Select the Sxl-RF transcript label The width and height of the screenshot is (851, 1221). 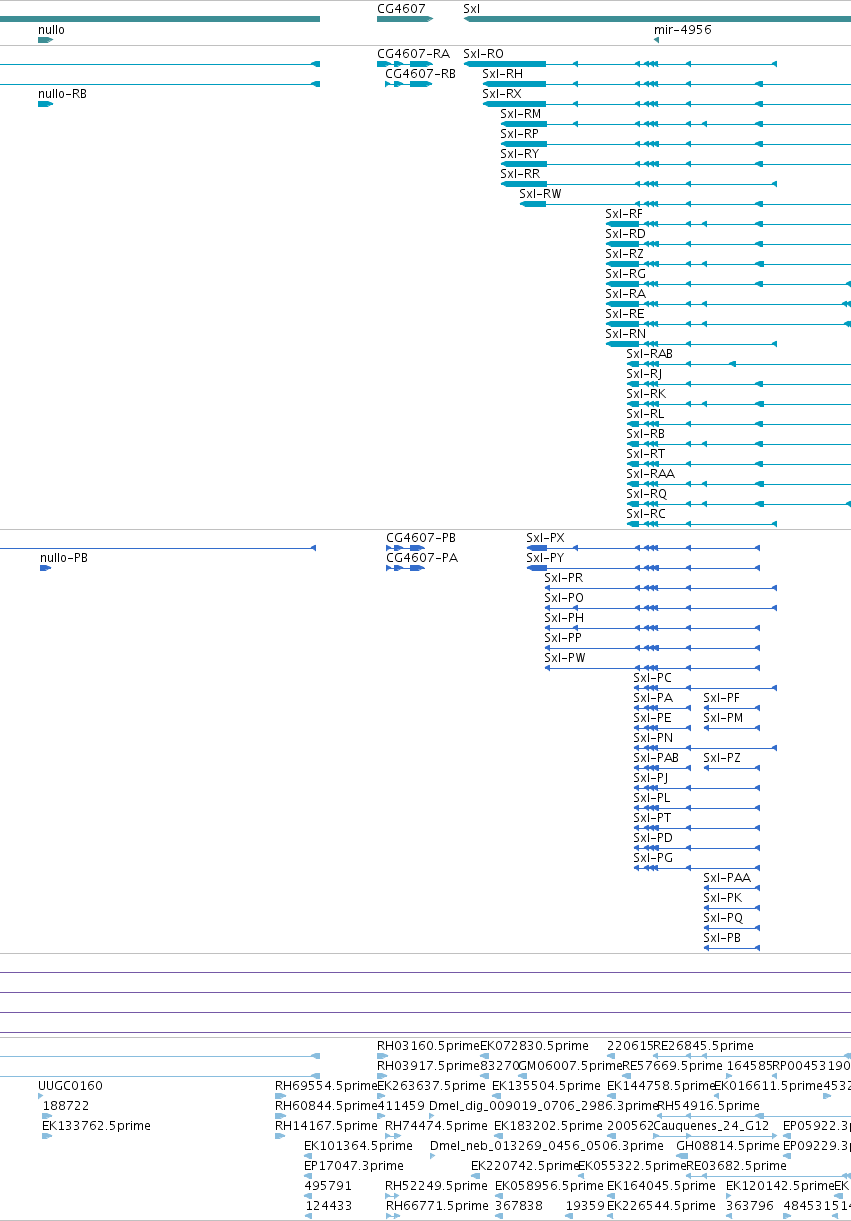(x=624, y=213)
